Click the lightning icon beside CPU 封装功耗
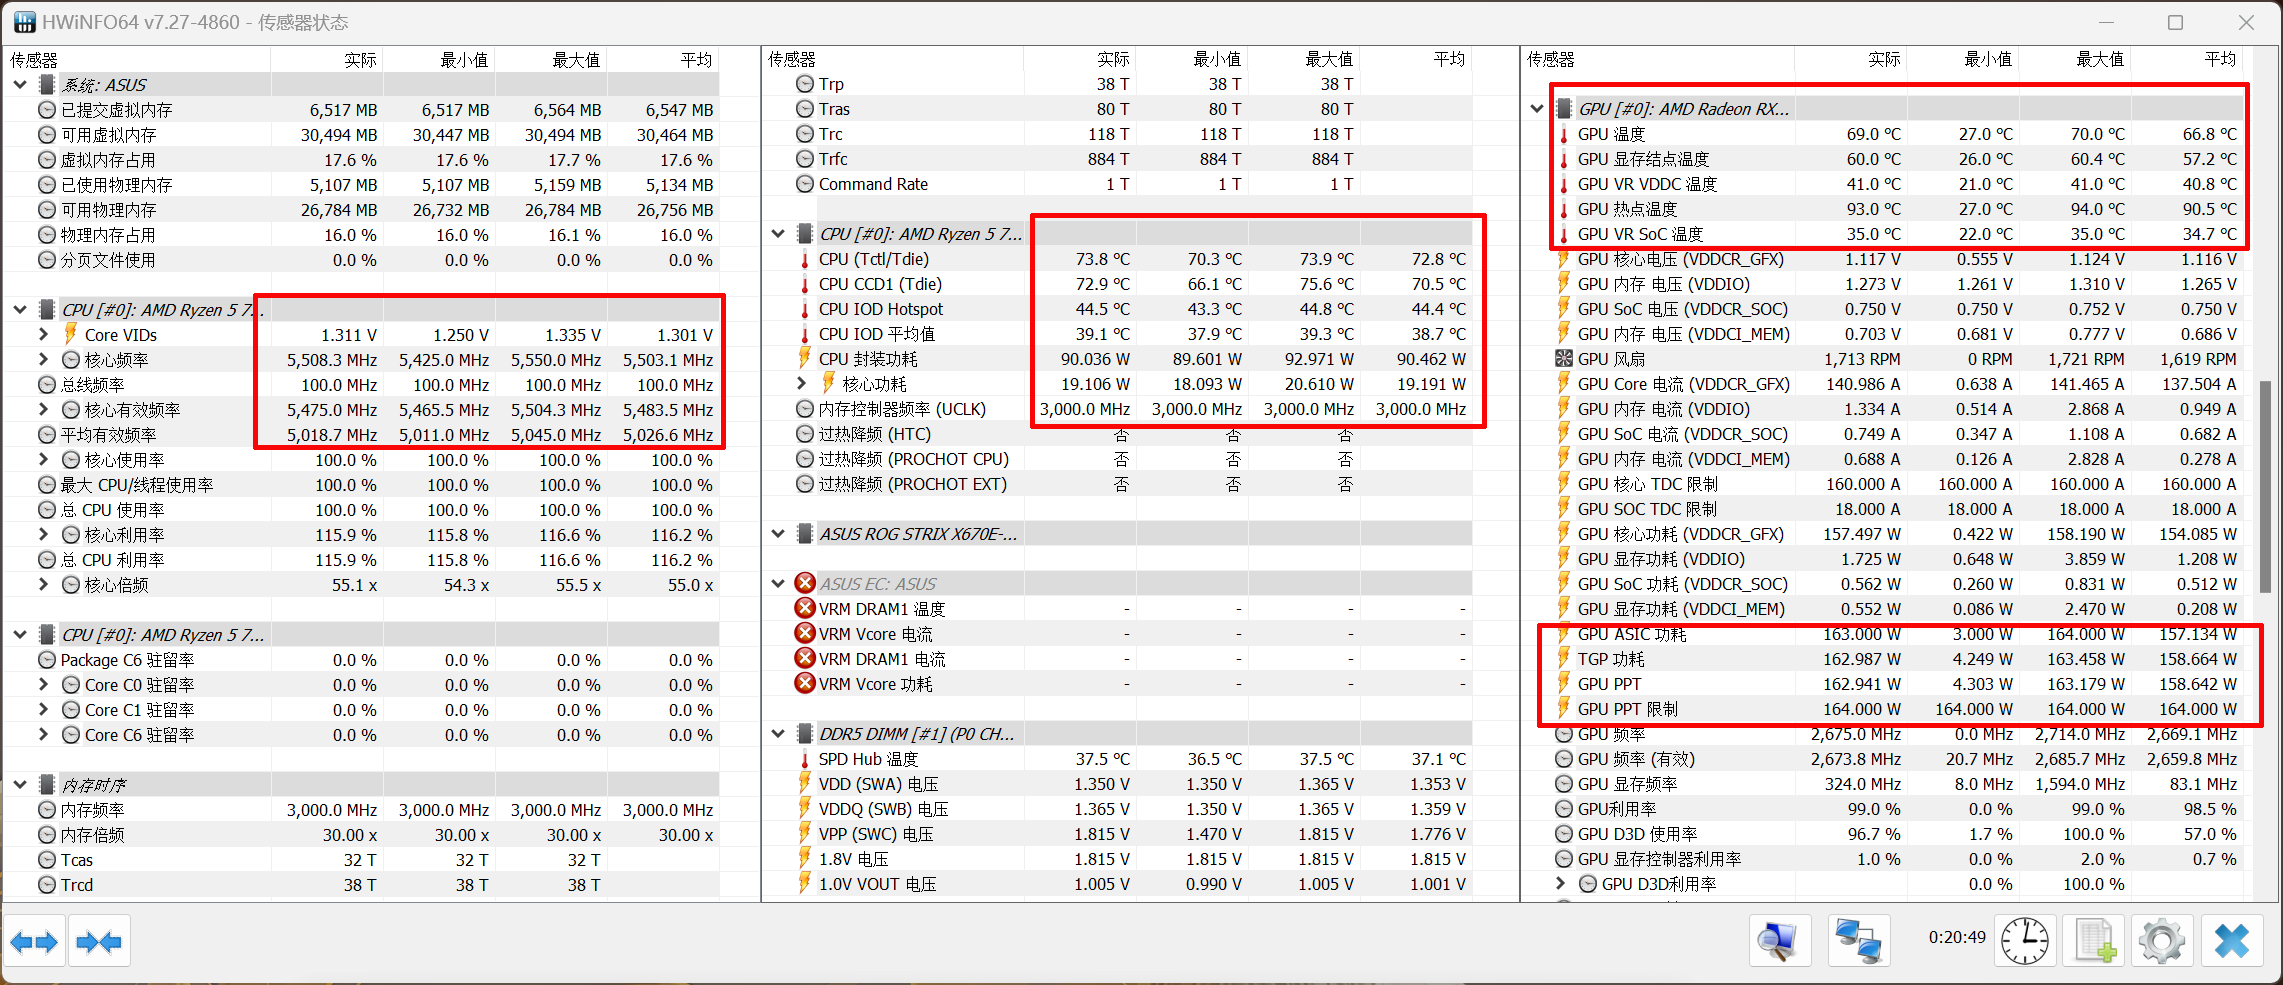 805,359
